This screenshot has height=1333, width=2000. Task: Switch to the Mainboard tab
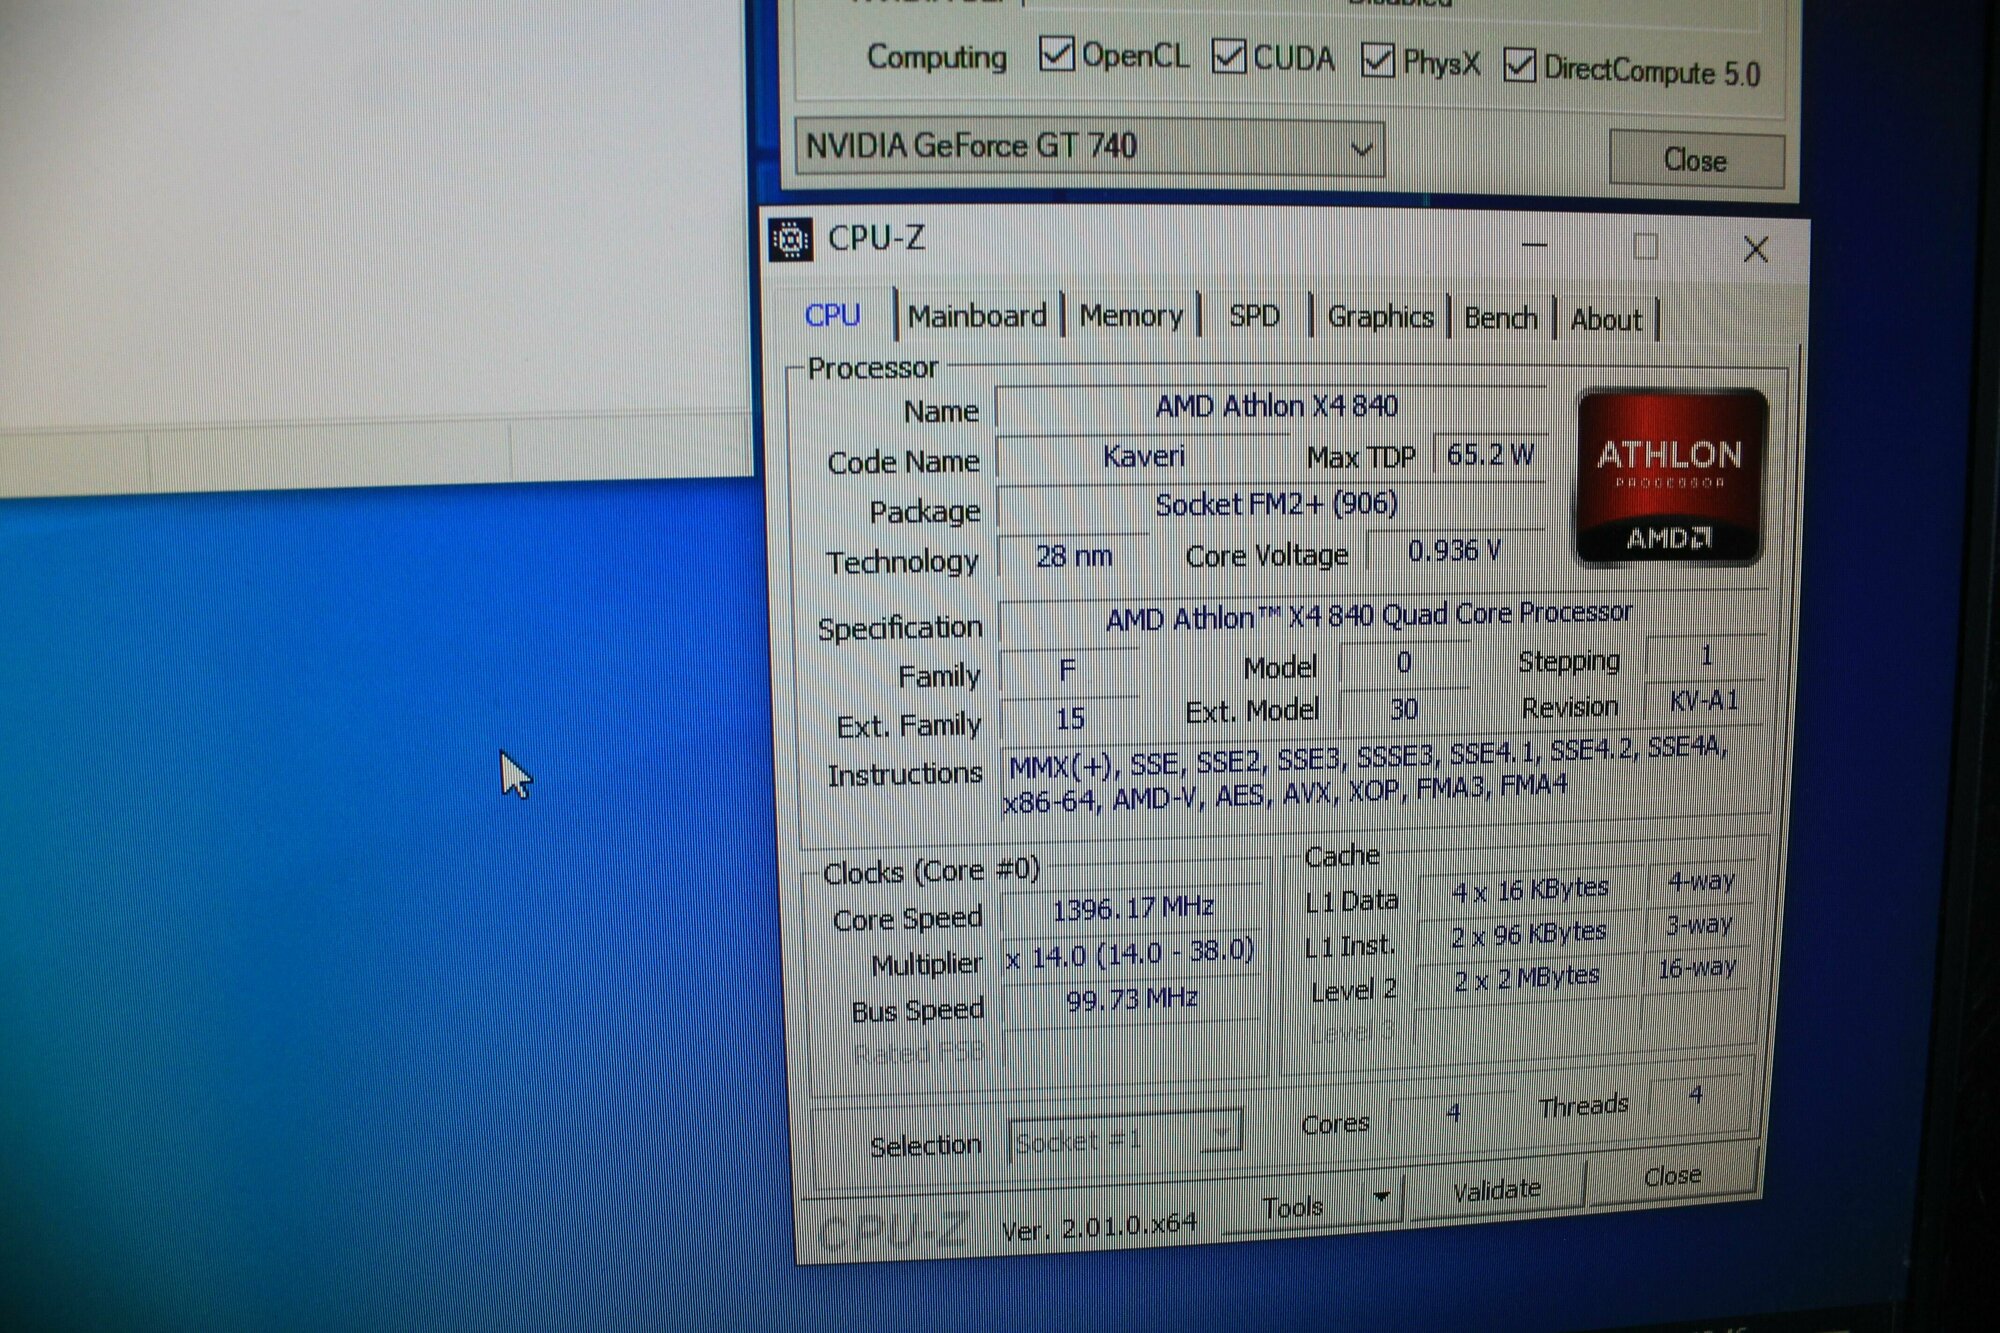[x=977, y=316]
